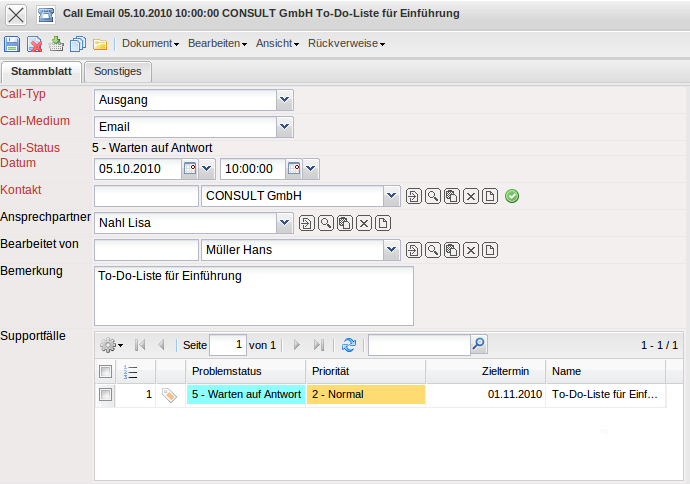Tick the checkbox for support case row 1
The height and width of the screenshot is (484, 690).
tap(105, 395)
